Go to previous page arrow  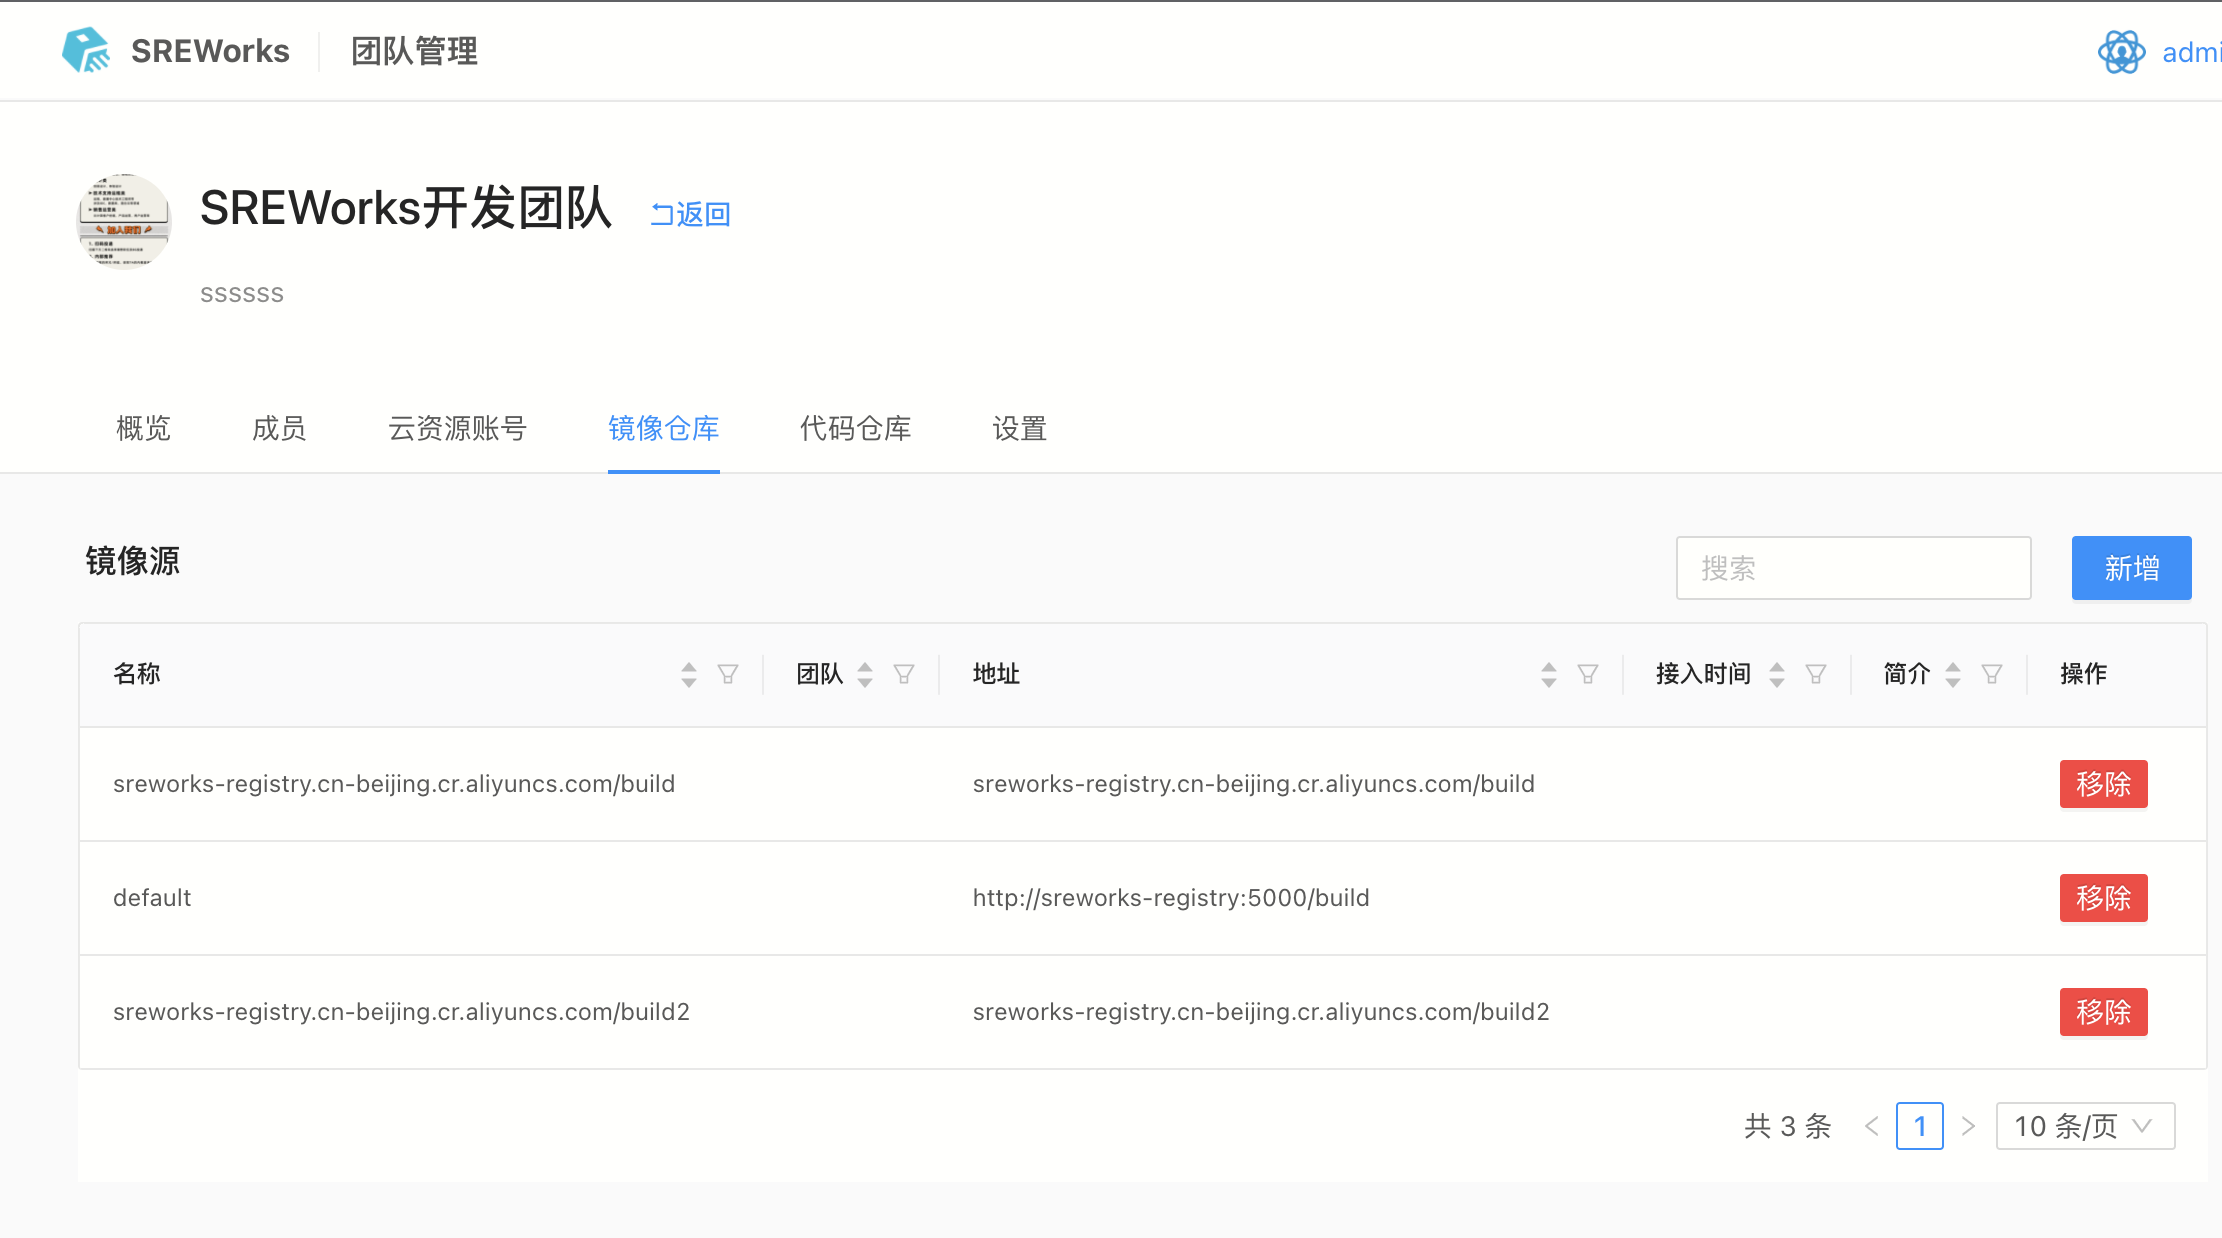(x=1872, y=1126)
